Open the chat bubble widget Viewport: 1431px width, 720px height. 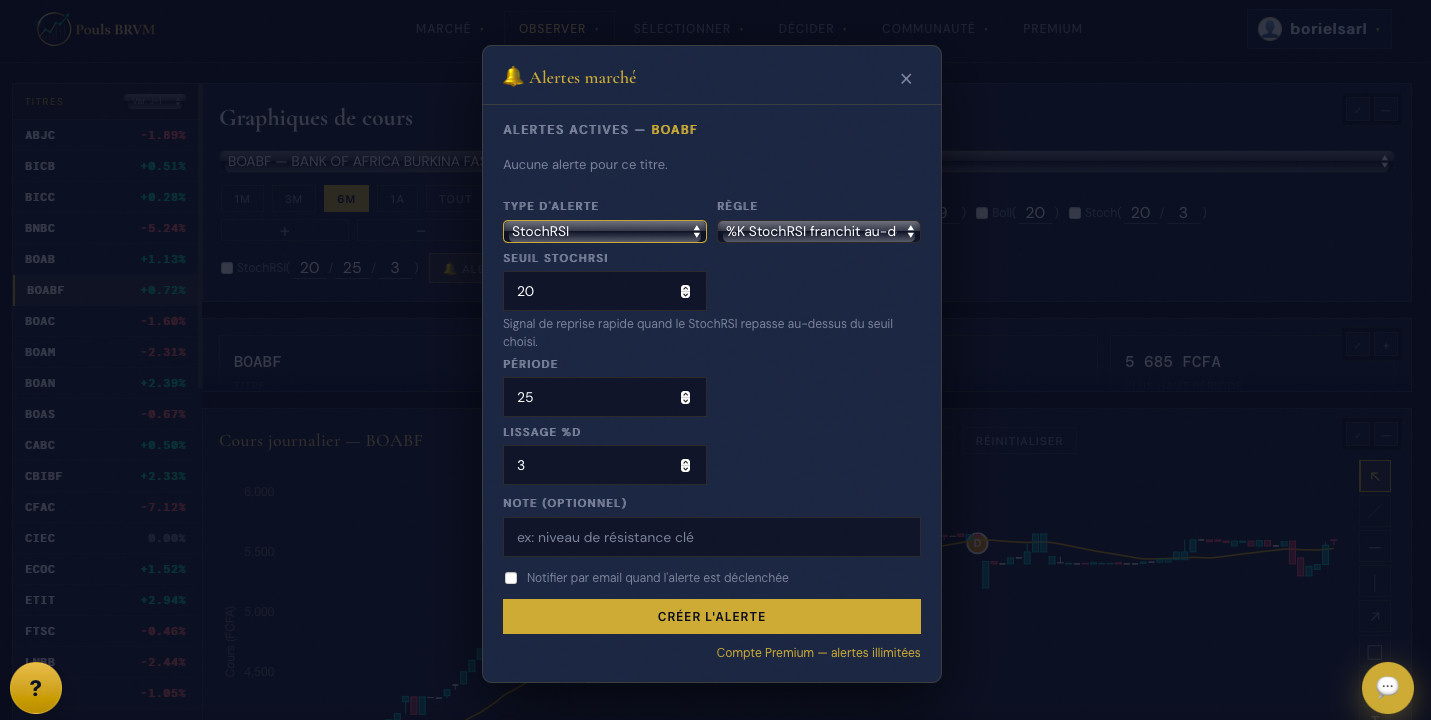click(x=1388, y=688)
